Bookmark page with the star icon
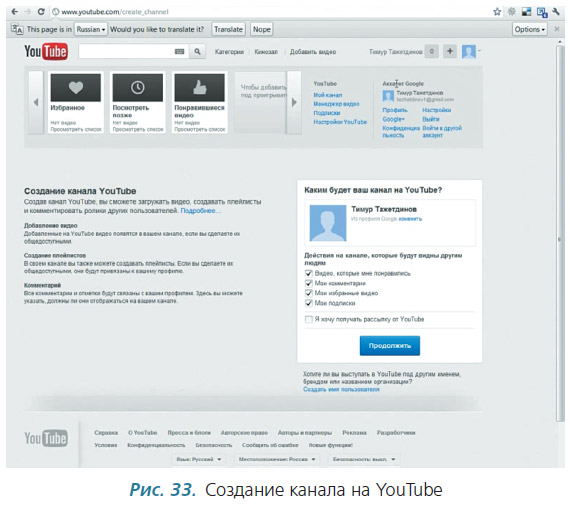Viewport: 570px width, 506px height. coord(497,12)
